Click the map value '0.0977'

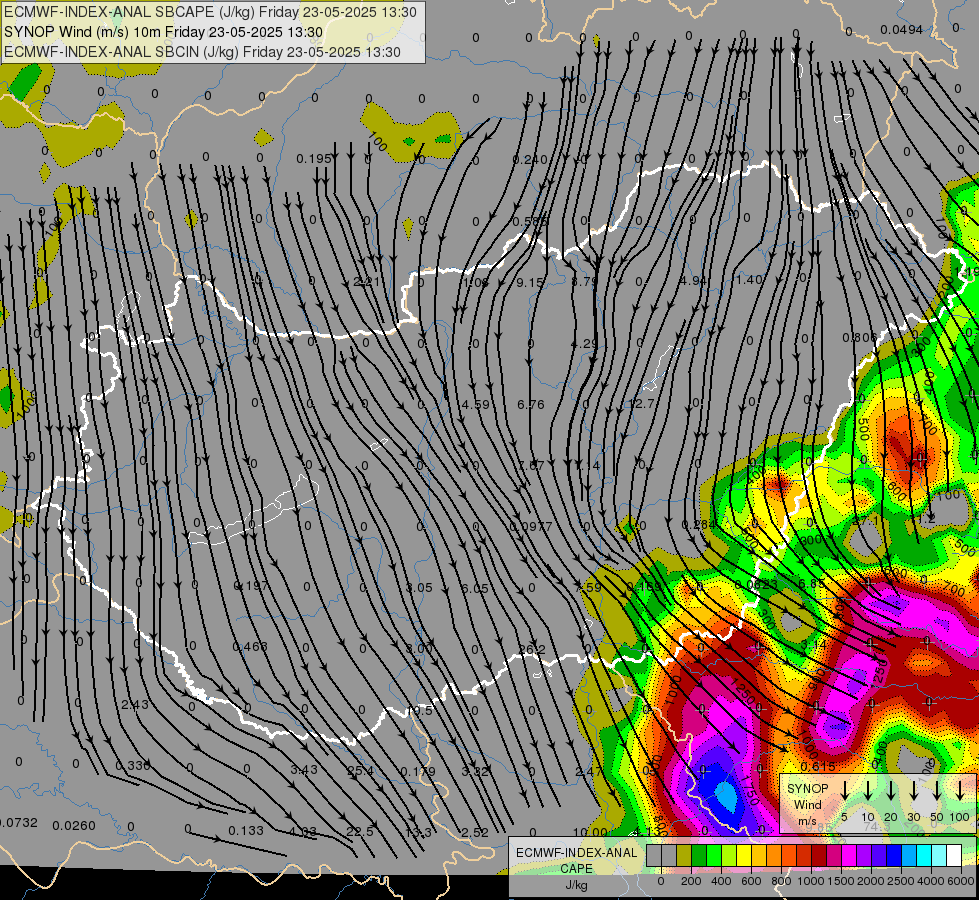[531, 527]
